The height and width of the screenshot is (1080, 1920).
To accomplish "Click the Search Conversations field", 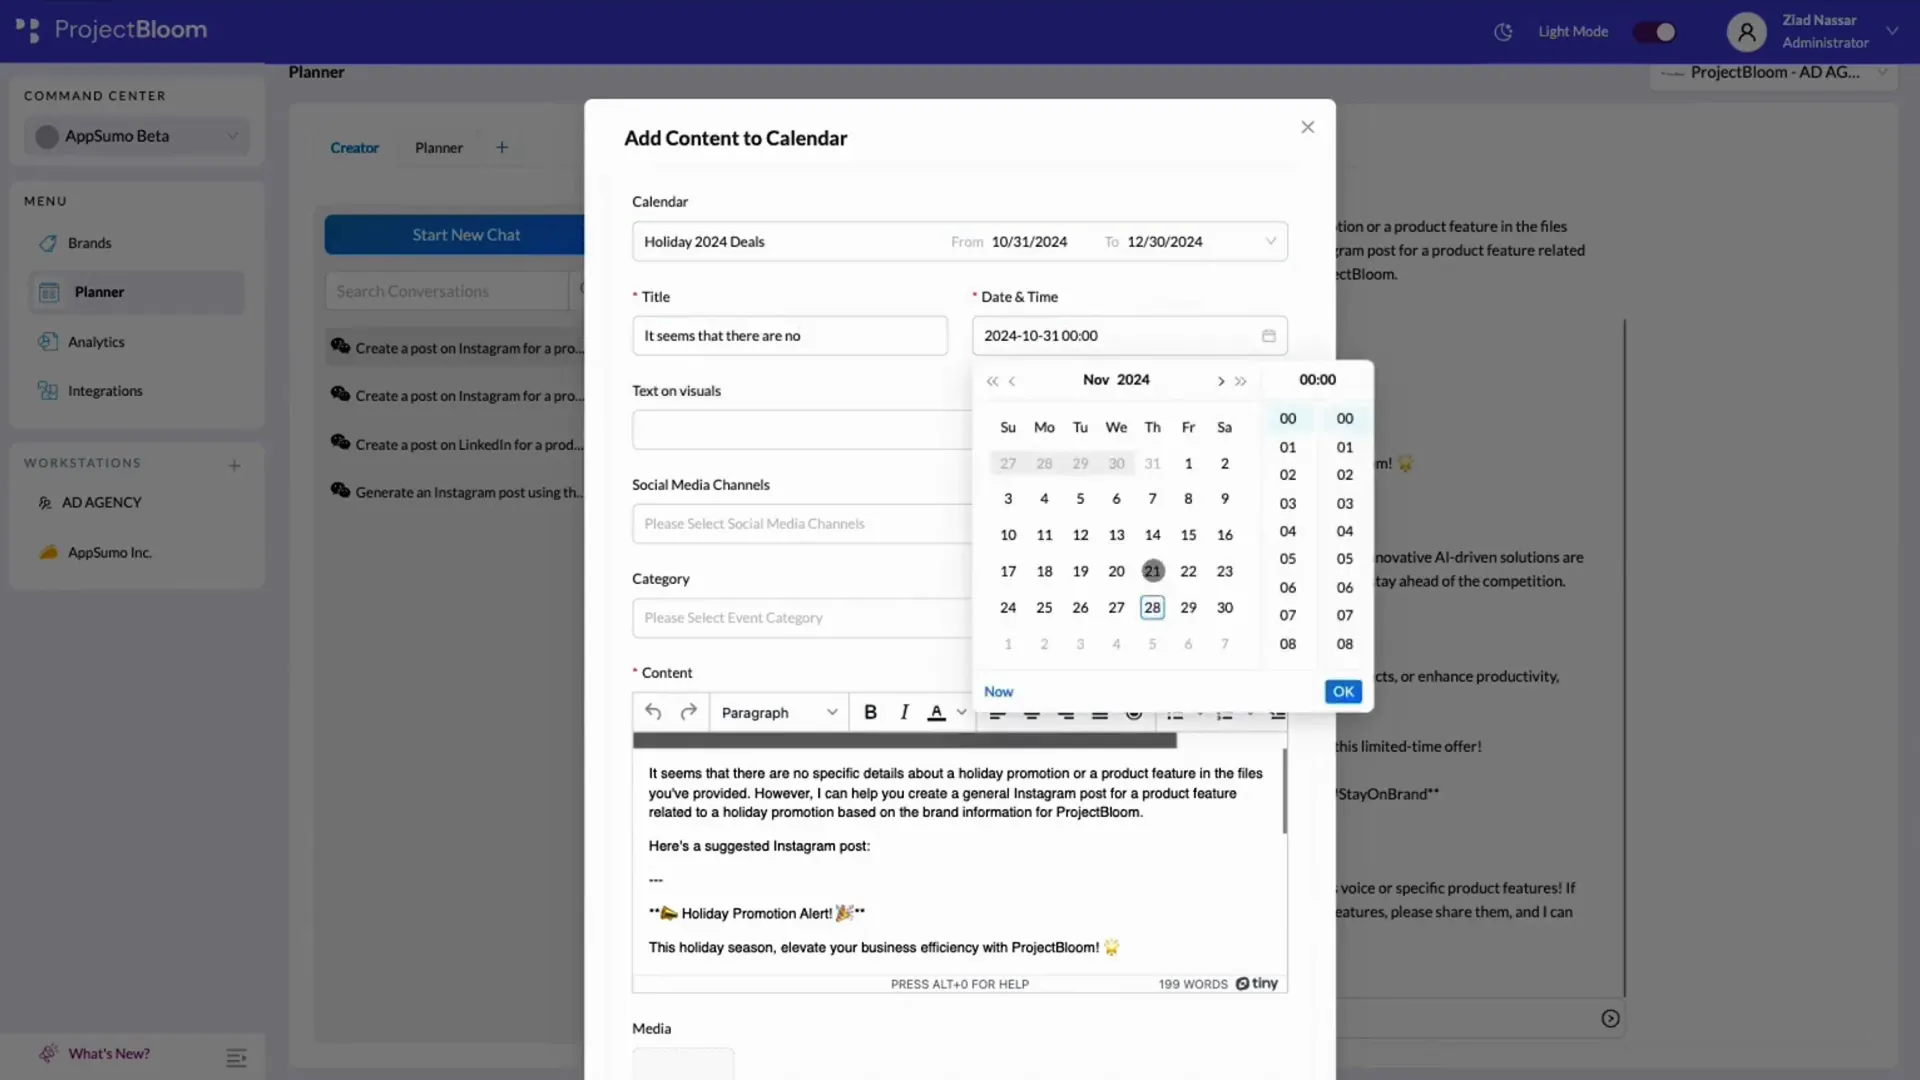I will (446, 291).
